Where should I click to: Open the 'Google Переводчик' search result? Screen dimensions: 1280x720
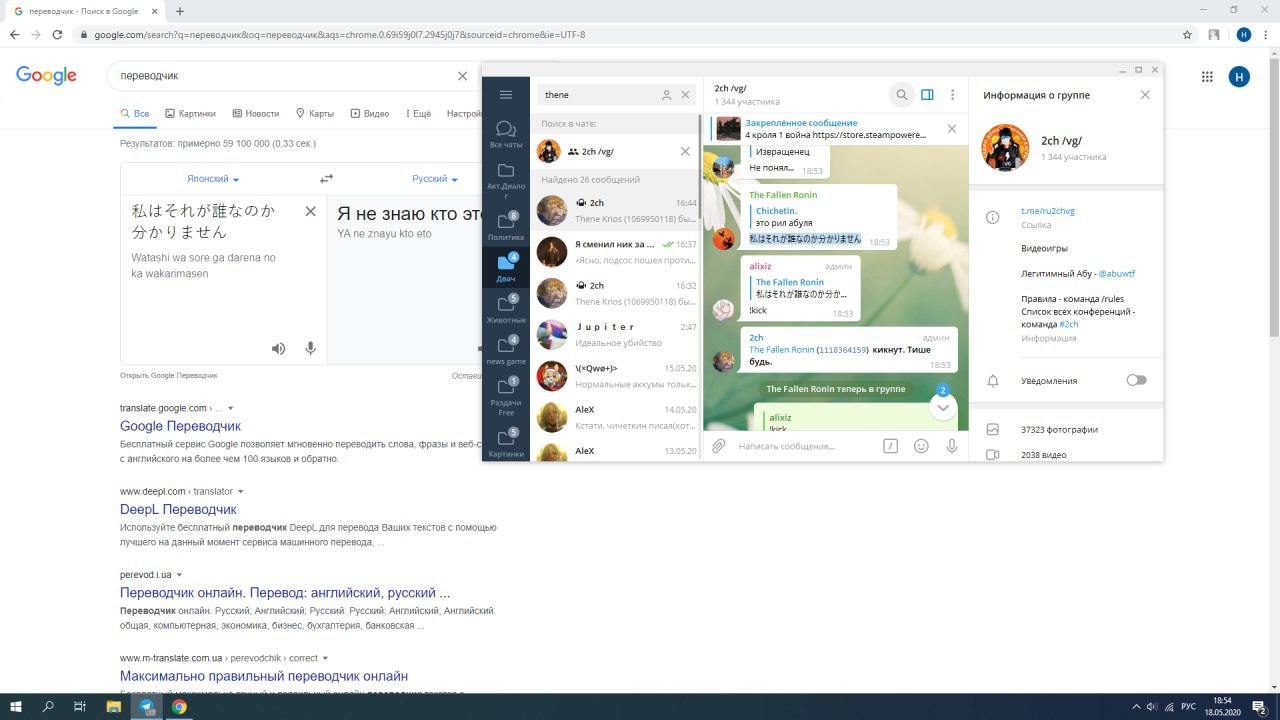coord(180,426)
